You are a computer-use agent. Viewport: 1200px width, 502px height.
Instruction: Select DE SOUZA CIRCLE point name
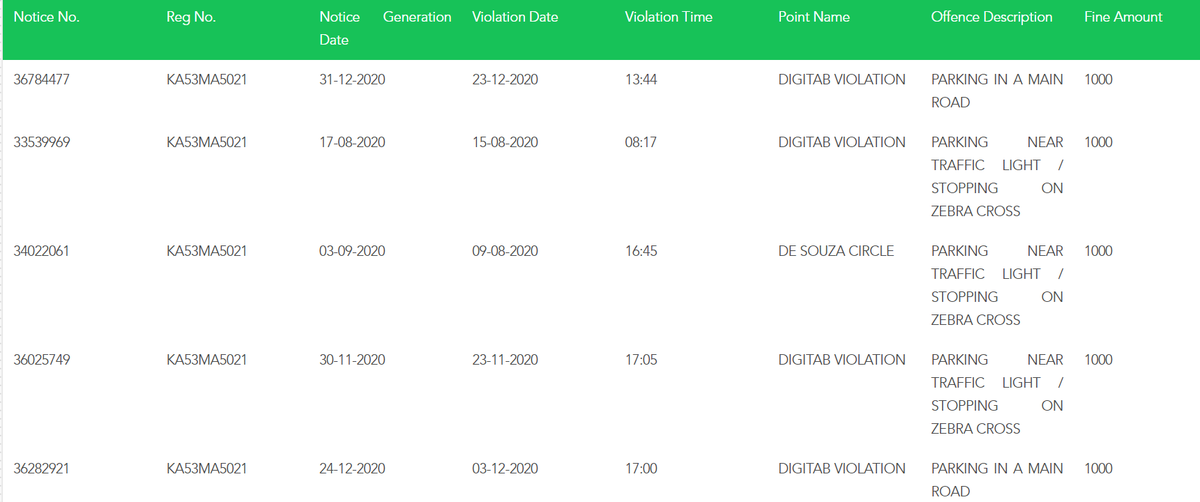pos(836,251)
